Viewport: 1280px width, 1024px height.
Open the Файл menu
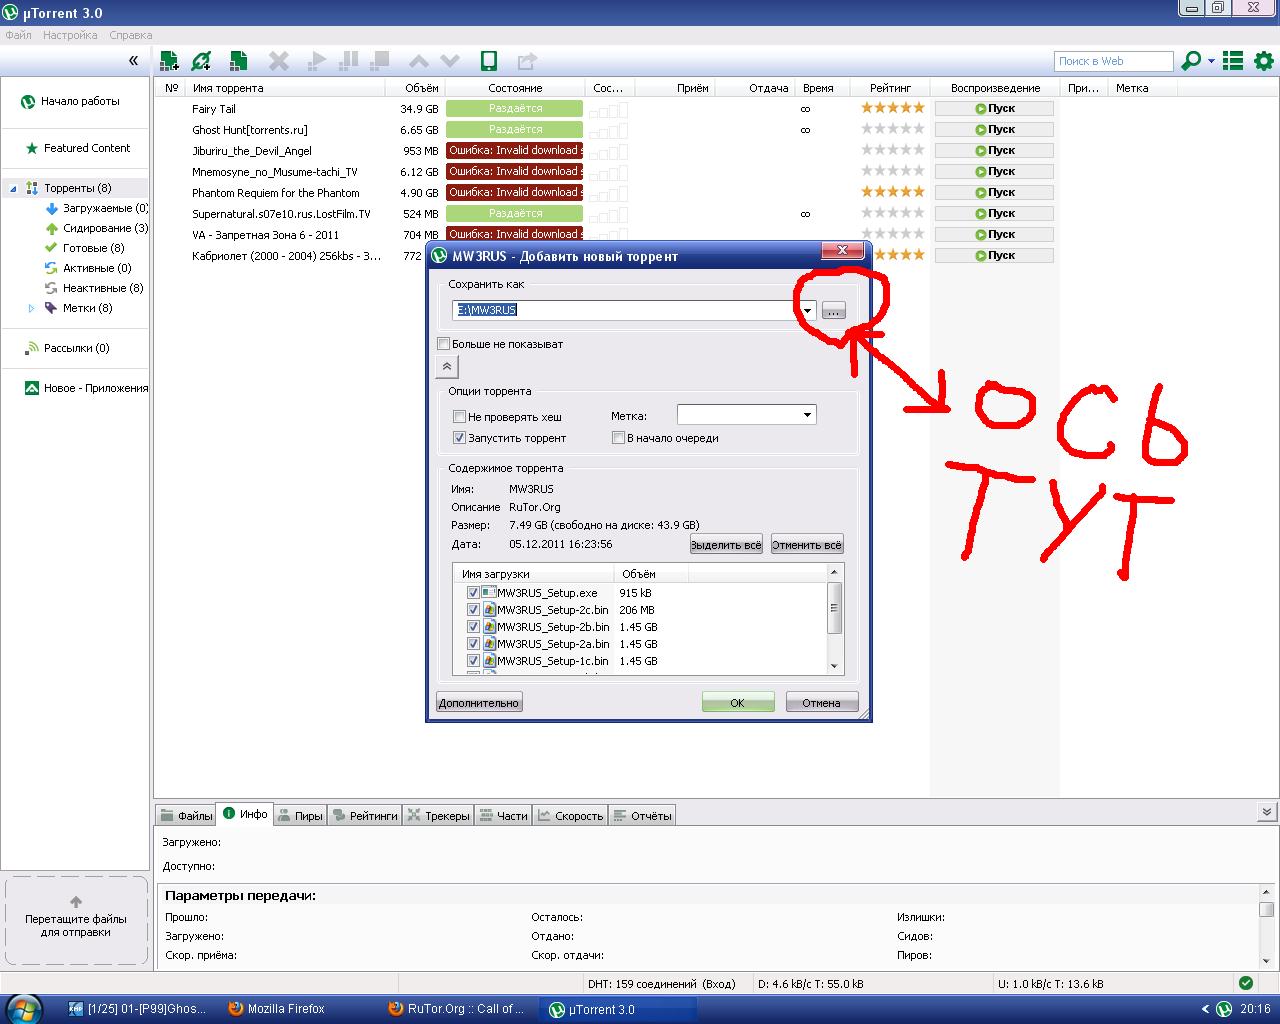tap(18, 35)
